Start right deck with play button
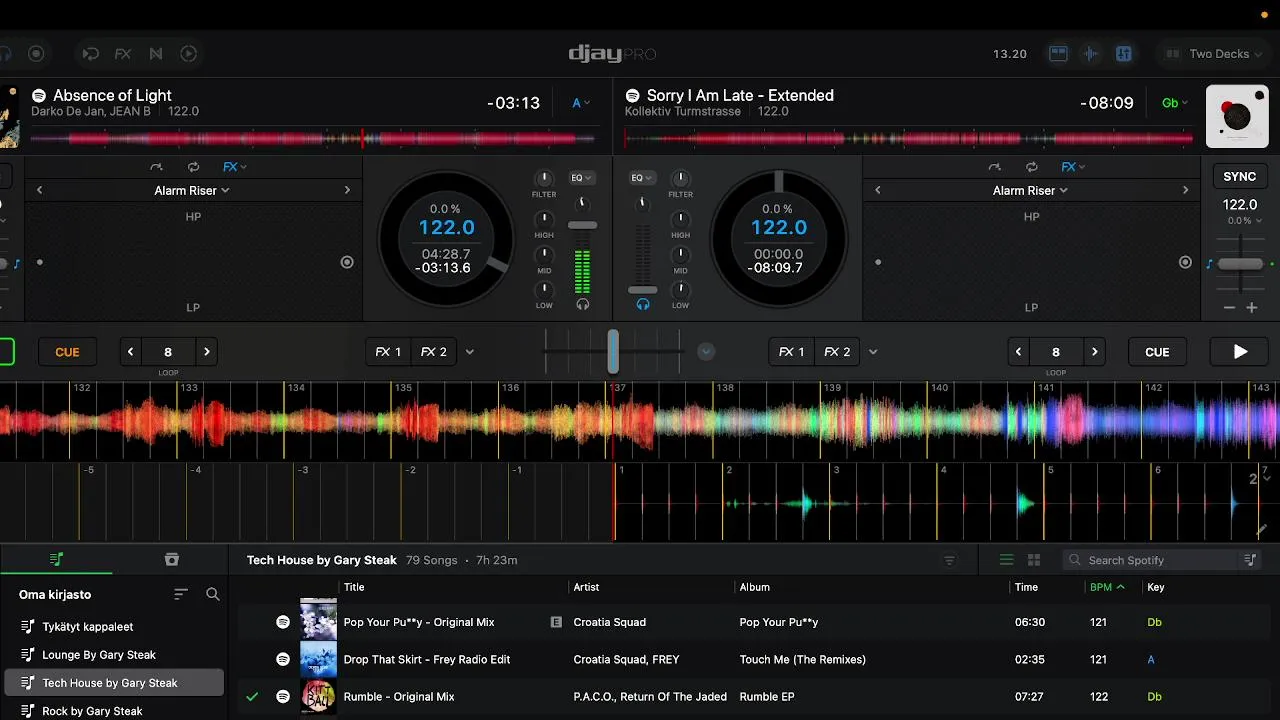 [x=1240, y=352]
